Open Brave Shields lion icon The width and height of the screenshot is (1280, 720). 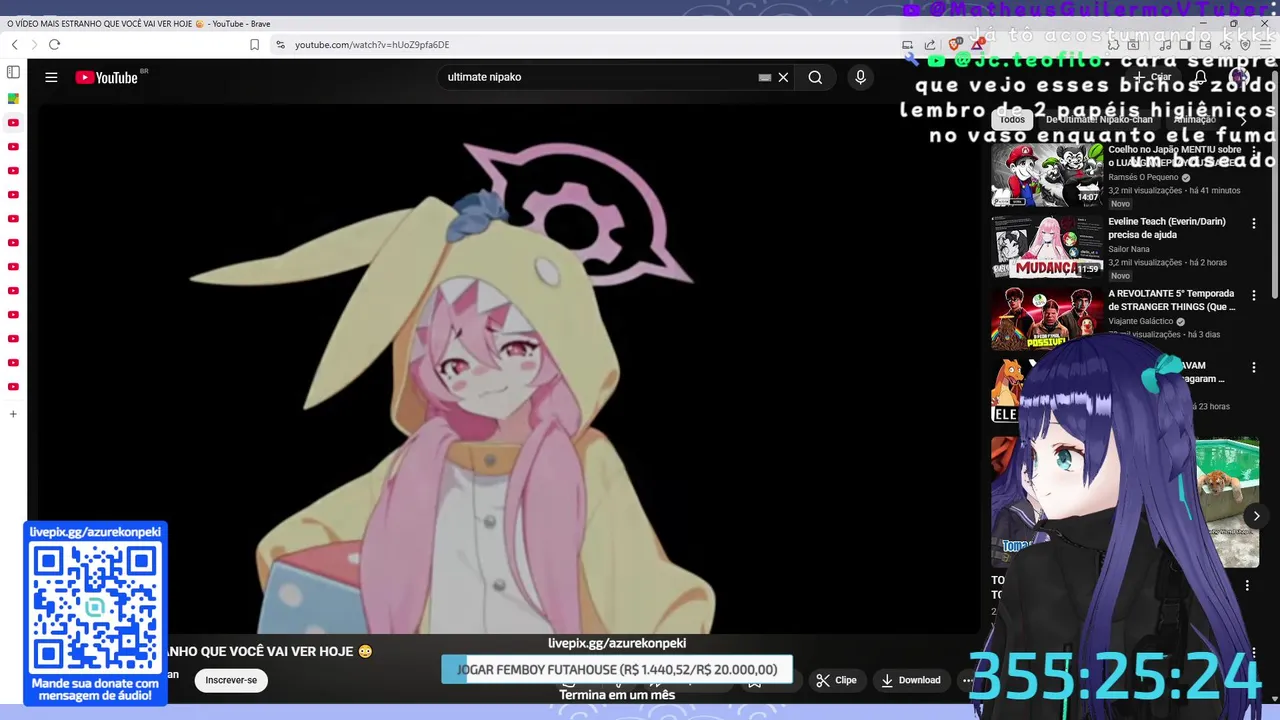tap(954, 45)
